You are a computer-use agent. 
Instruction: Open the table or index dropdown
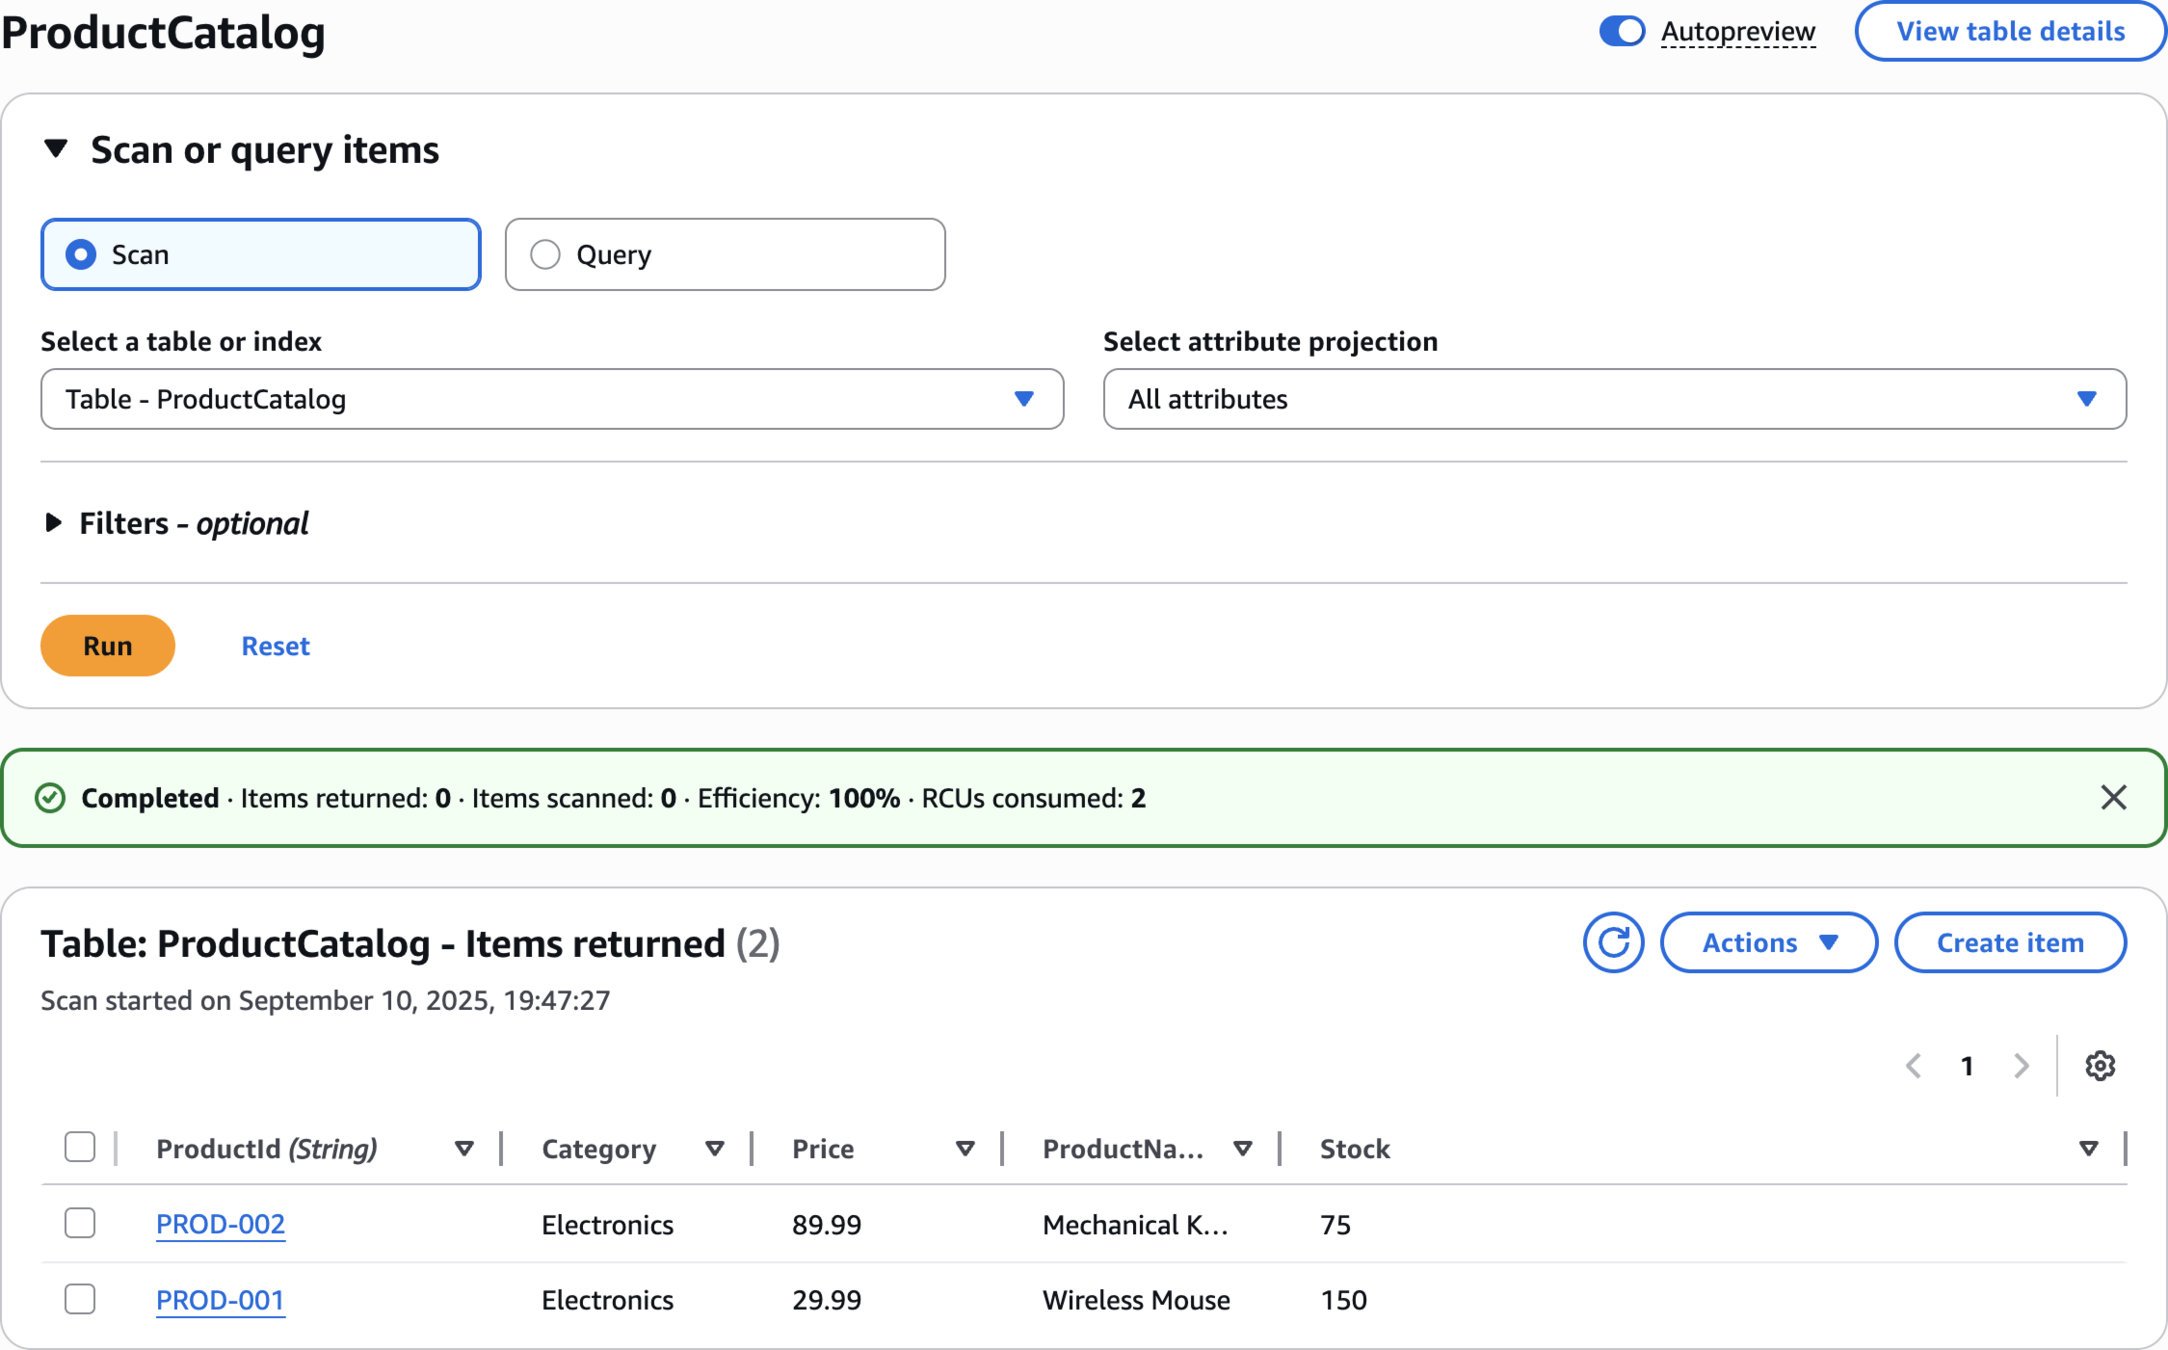pyautogui.click(x=552, y=399)
